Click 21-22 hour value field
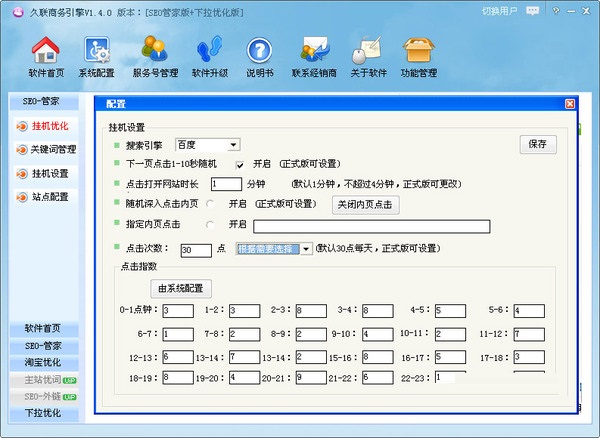 tap(378, 378)
